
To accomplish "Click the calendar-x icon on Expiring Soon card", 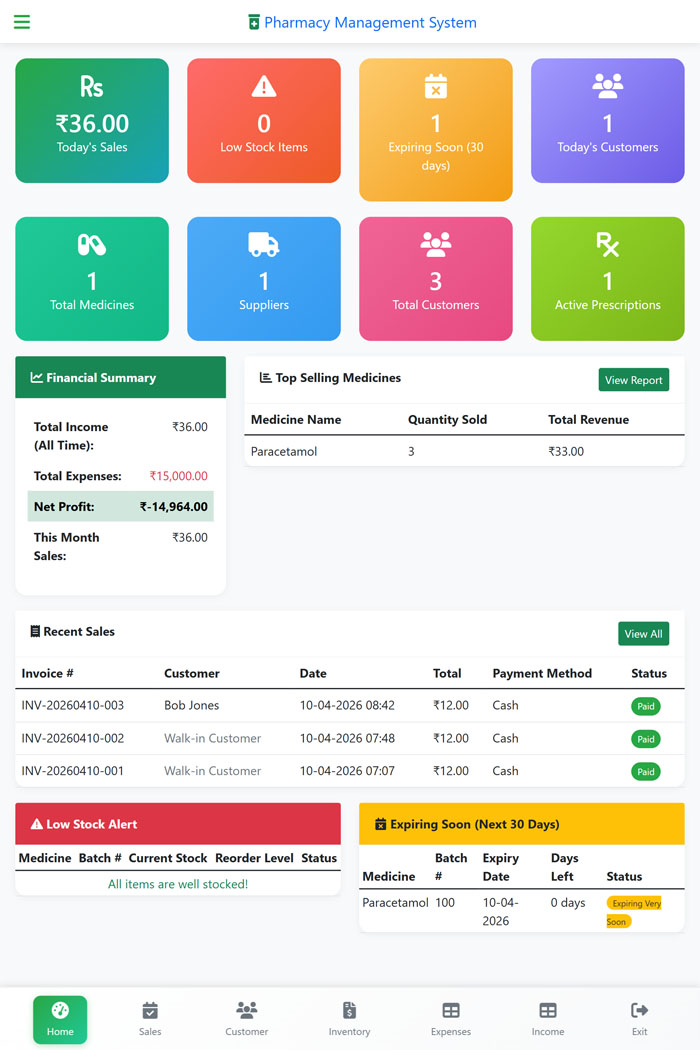I will (435, 86).
